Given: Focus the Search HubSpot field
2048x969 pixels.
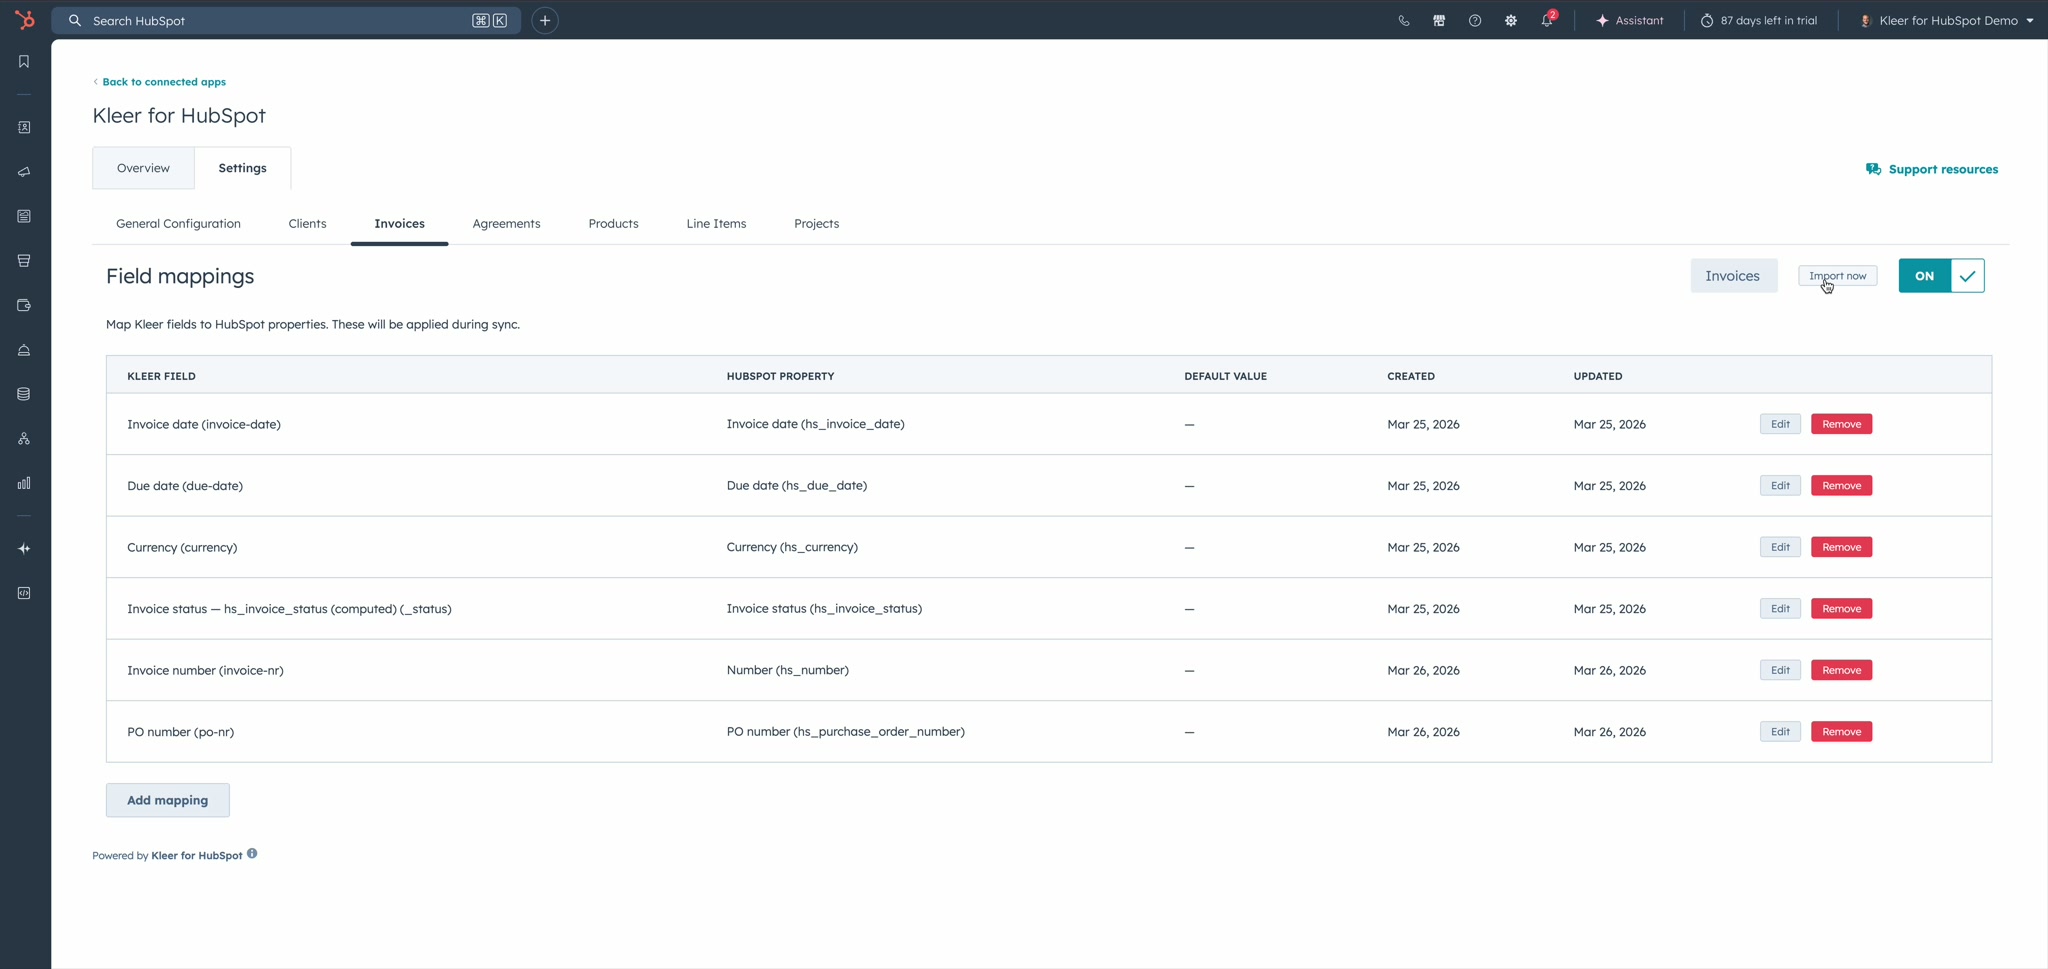Looking at the screenshot, I should [x=286, y=20].
